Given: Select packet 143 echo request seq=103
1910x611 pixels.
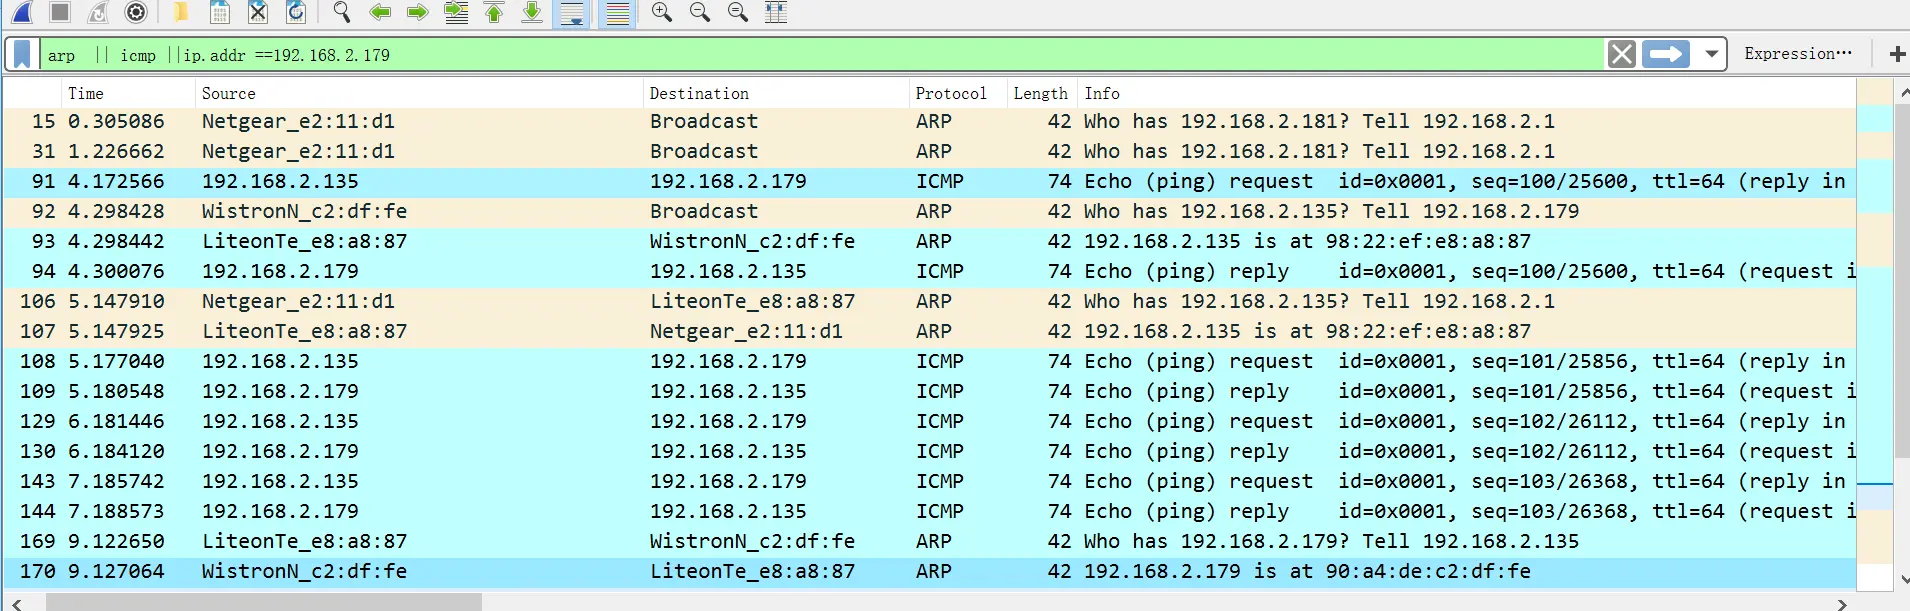Looking at the screenshot, I should point(929,481).
